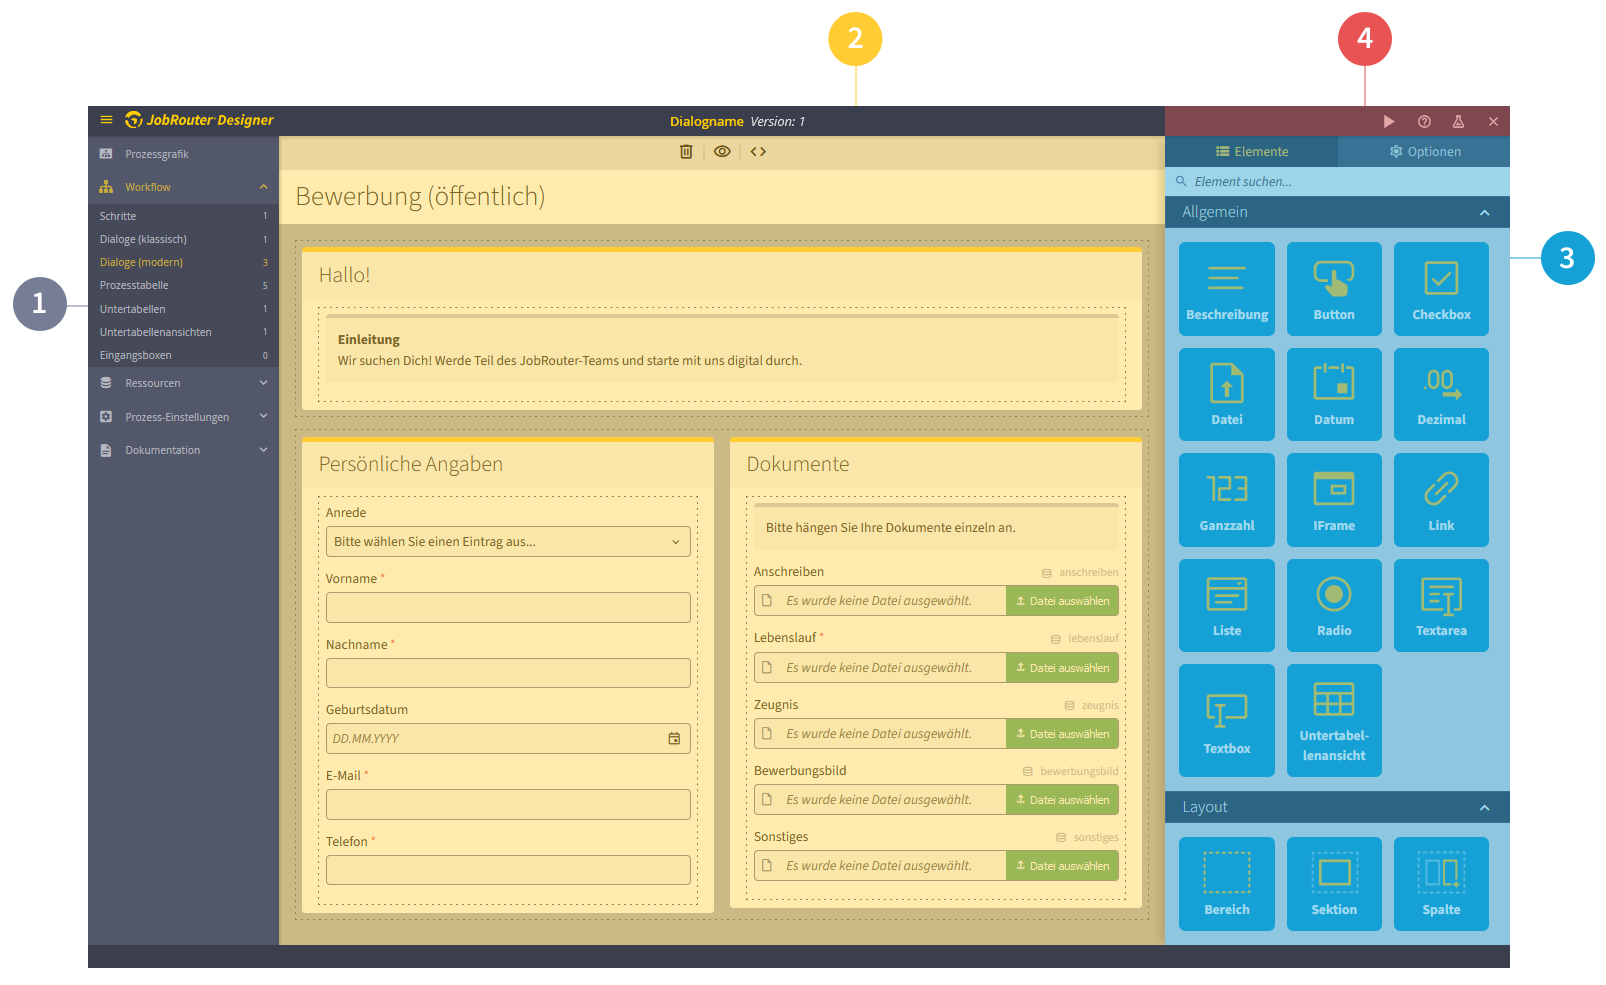The height and width of the screenshot is (985, 1606).
Task: Collapse the Layout section
Action: (1484, 808)
